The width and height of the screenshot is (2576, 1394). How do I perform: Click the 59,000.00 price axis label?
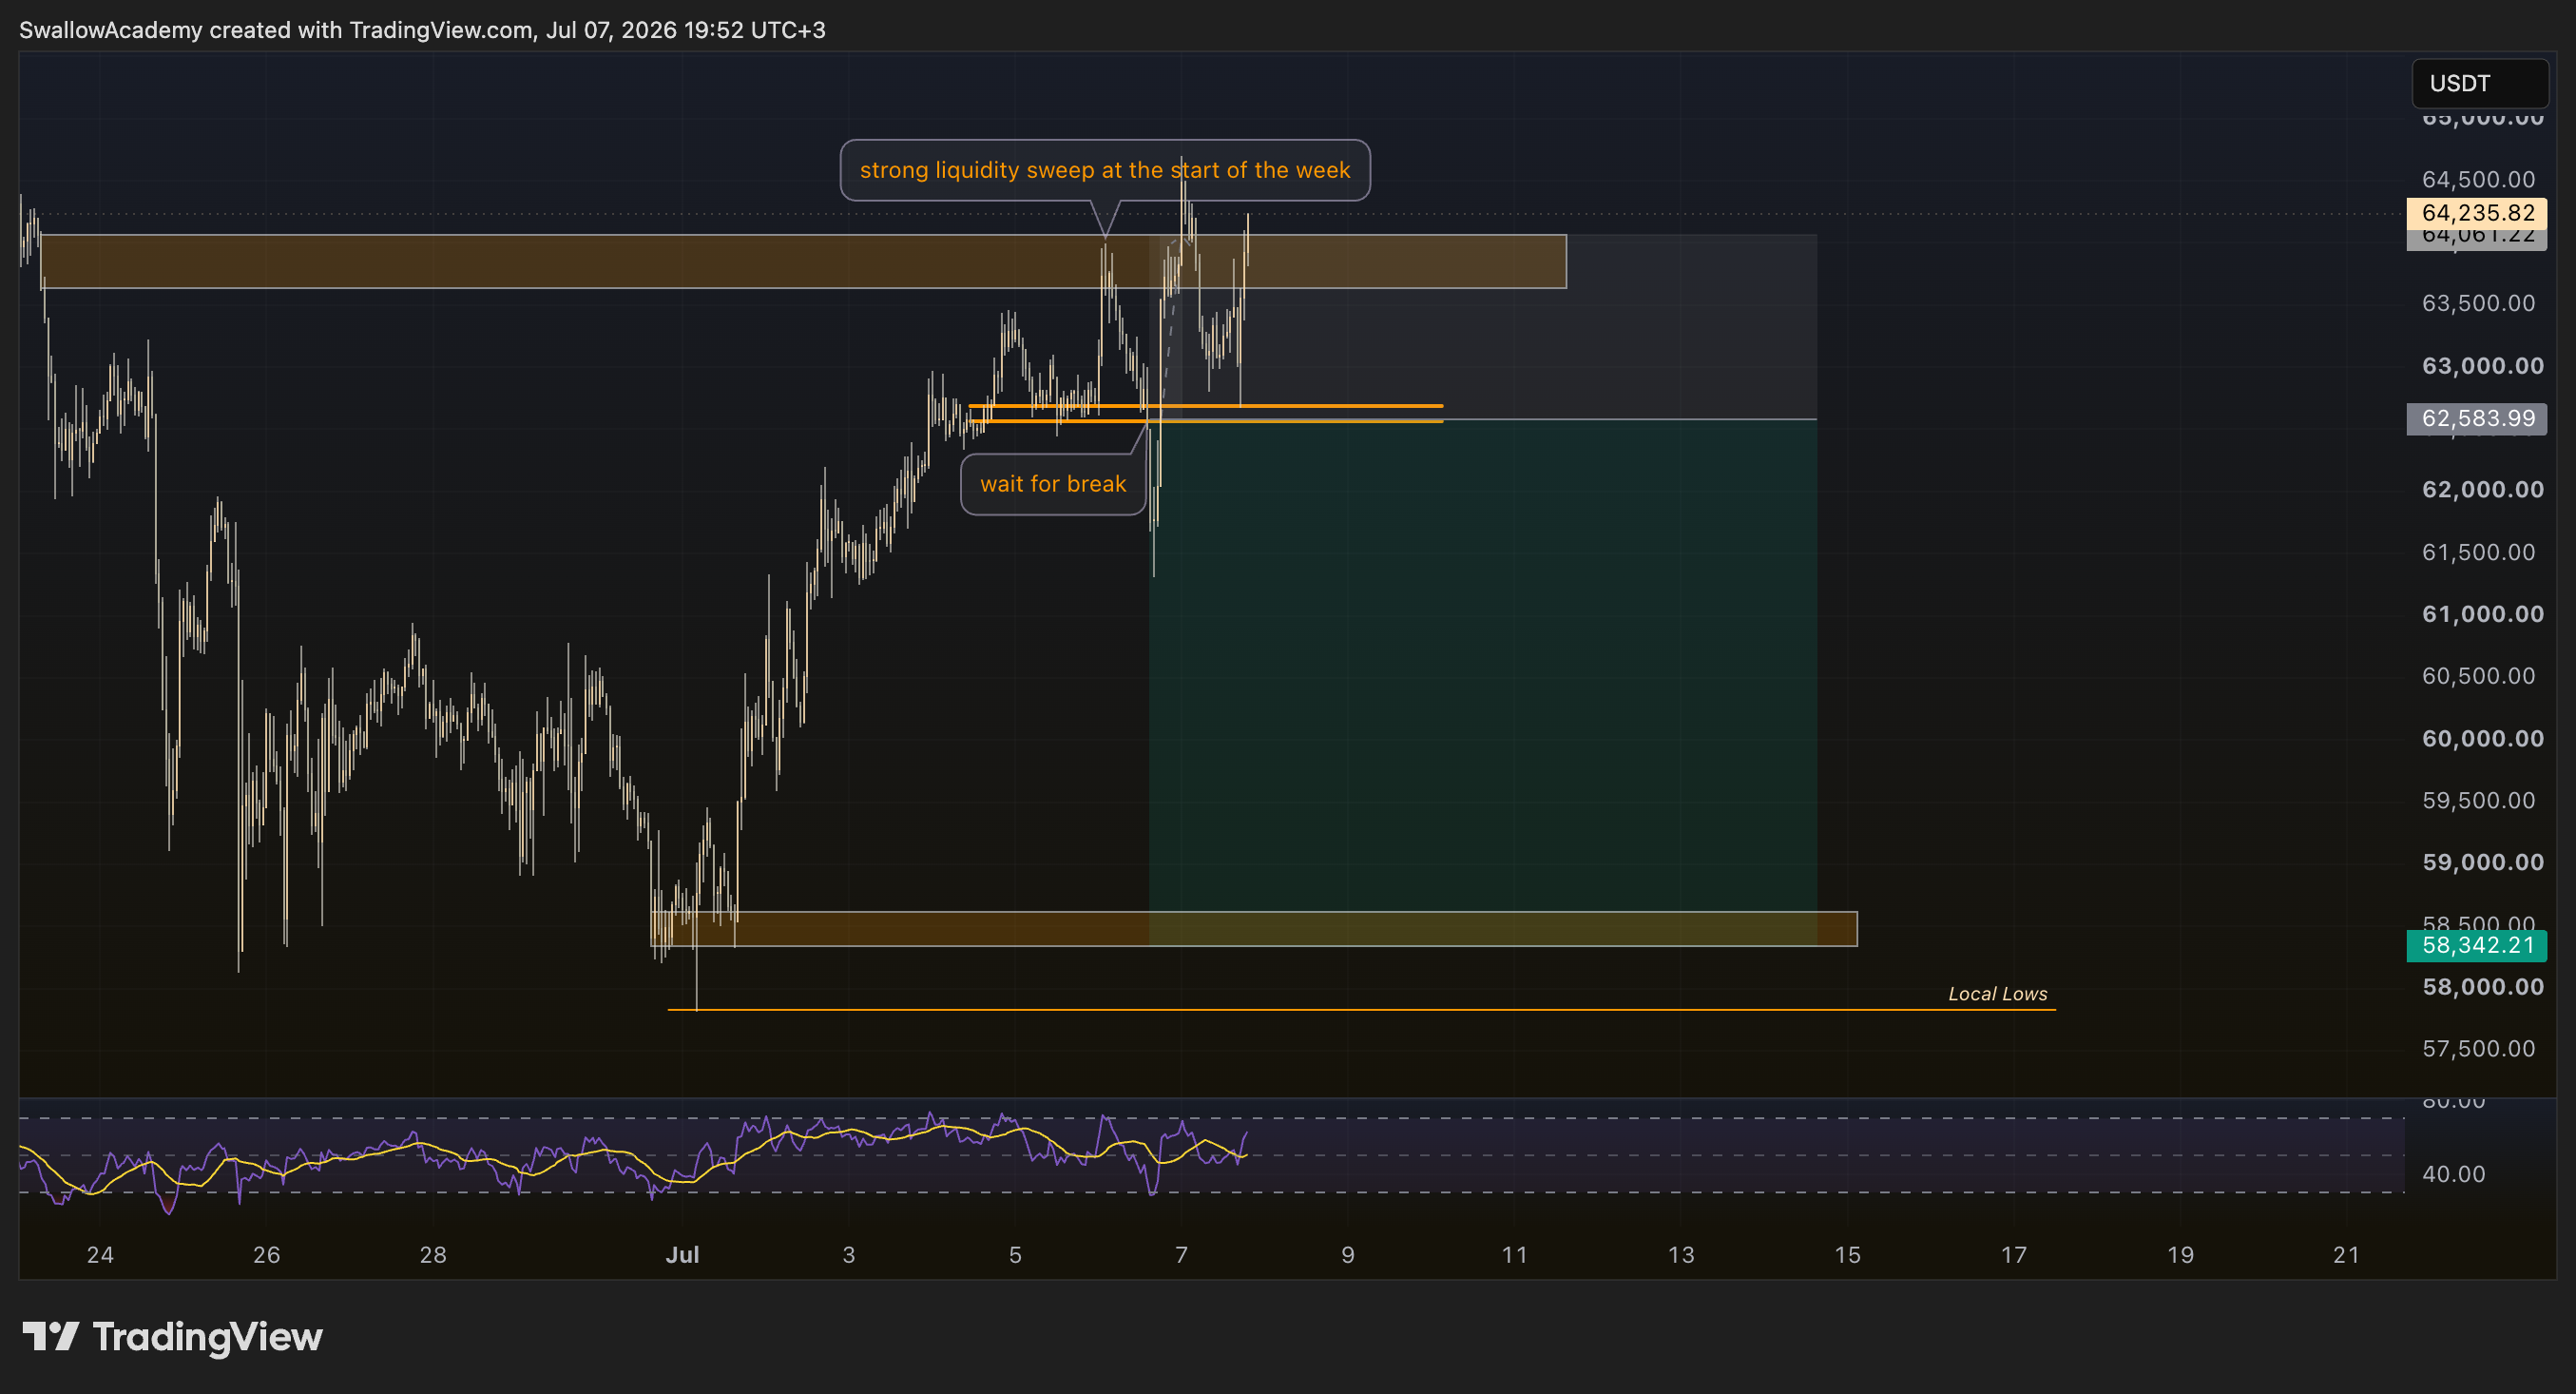(x=2482, y=863)
